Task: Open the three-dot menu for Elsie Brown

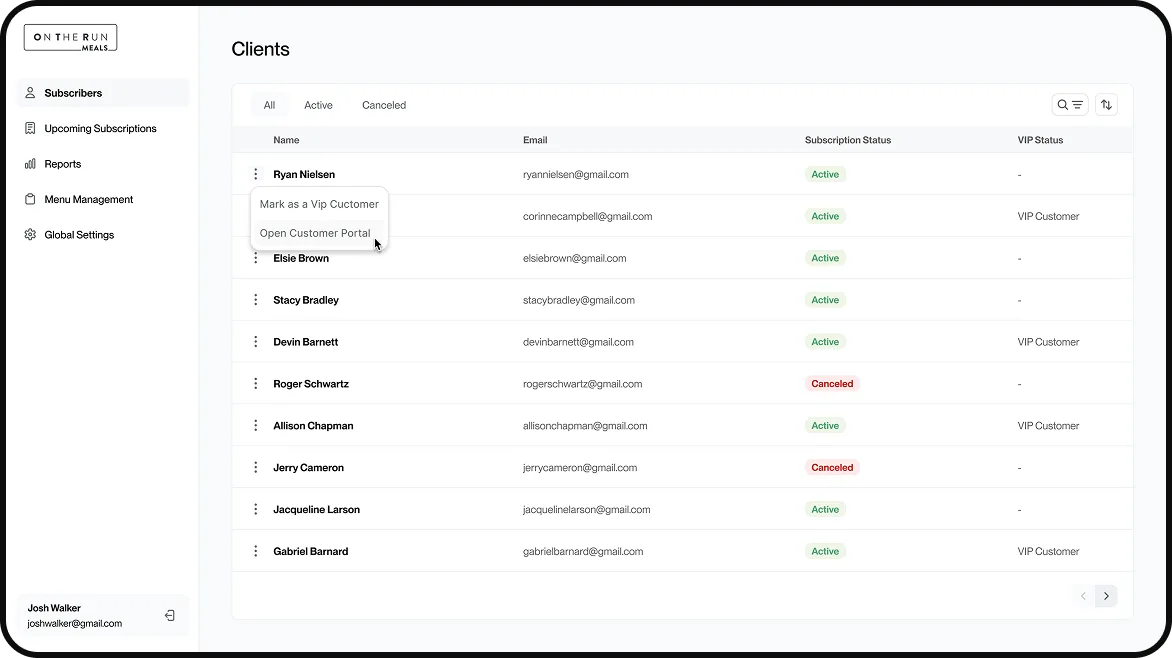Action: pos(256,258)
